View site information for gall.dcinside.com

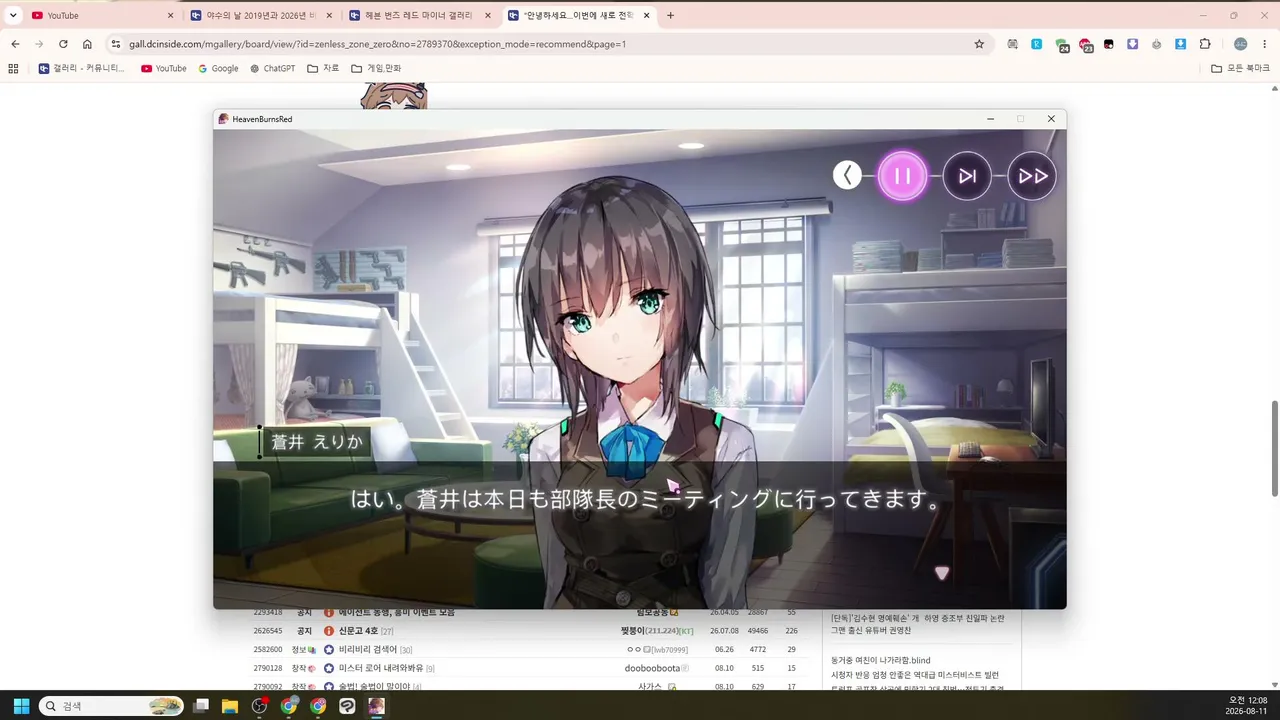116,44
